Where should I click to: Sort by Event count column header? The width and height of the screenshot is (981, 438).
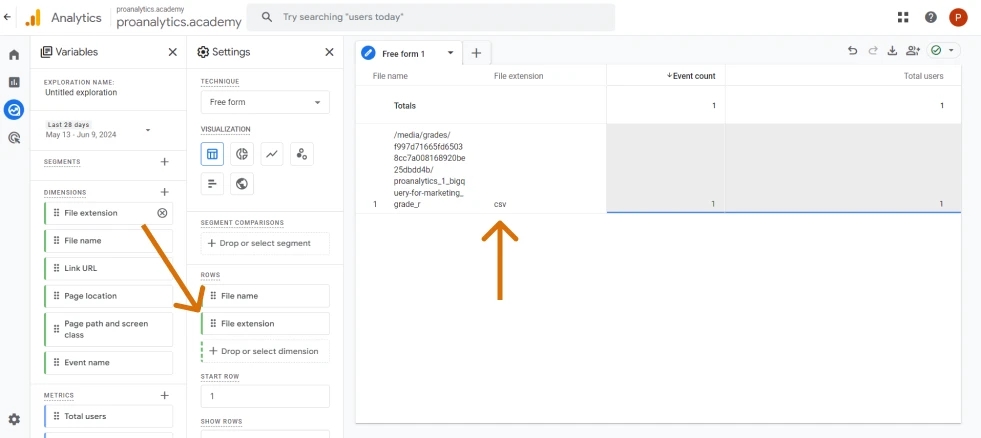click(691, 76)
